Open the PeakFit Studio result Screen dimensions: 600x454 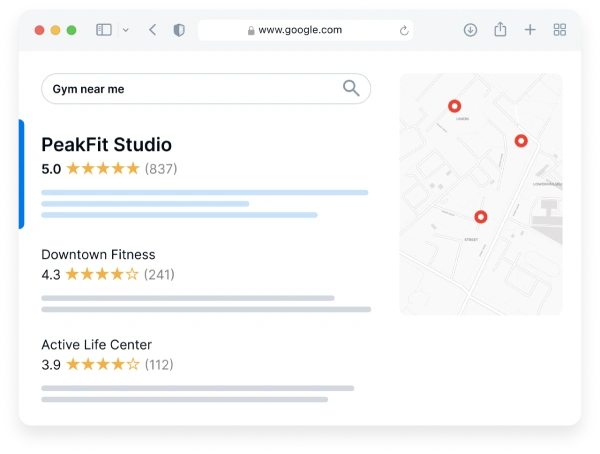pos(106,144)
